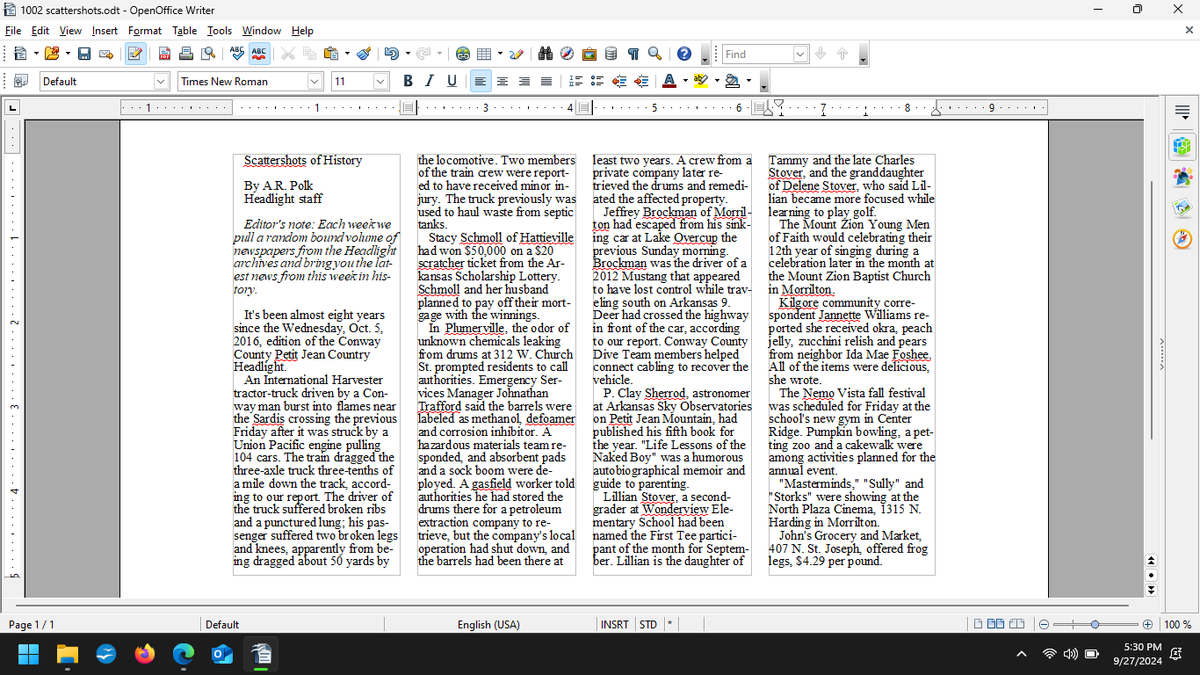Image resolution: width=1200 pixels, height=675 pixels.
Task: Export document directly as PDF
Action: coord(167,55)
